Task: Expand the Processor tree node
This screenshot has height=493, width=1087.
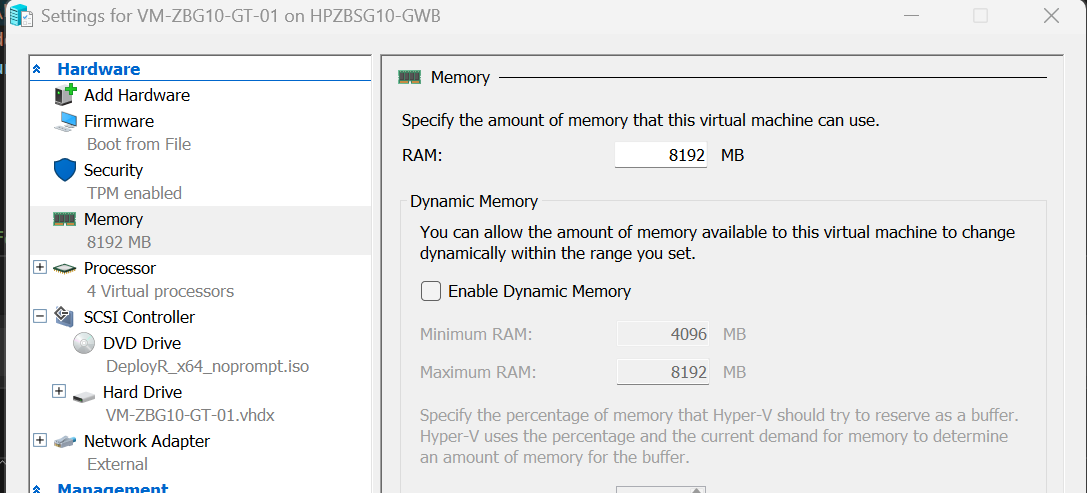Action: tap(40, 268)
